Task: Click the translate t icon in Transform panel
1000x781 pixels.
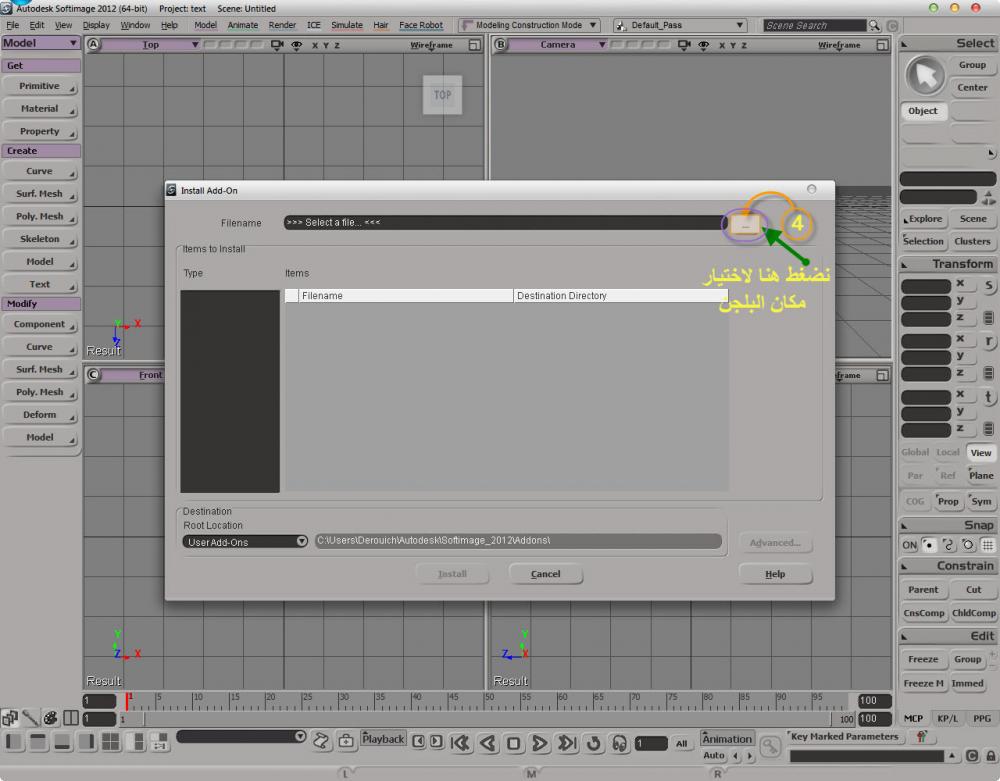Action: point(989,397)
